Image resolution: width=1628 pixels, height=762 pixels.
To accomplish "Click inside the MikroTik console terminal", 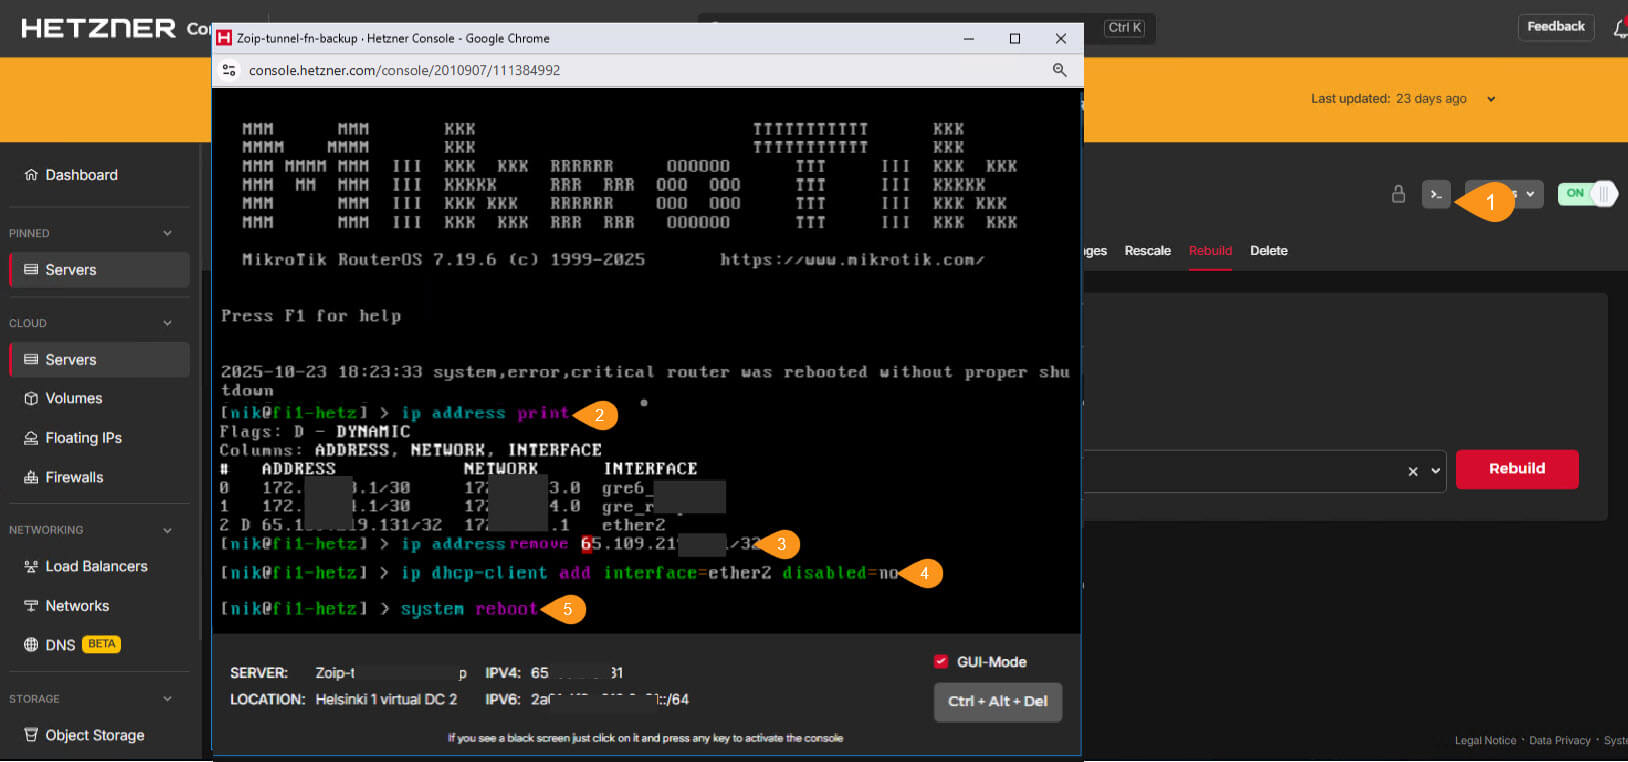I will [646, 361].
